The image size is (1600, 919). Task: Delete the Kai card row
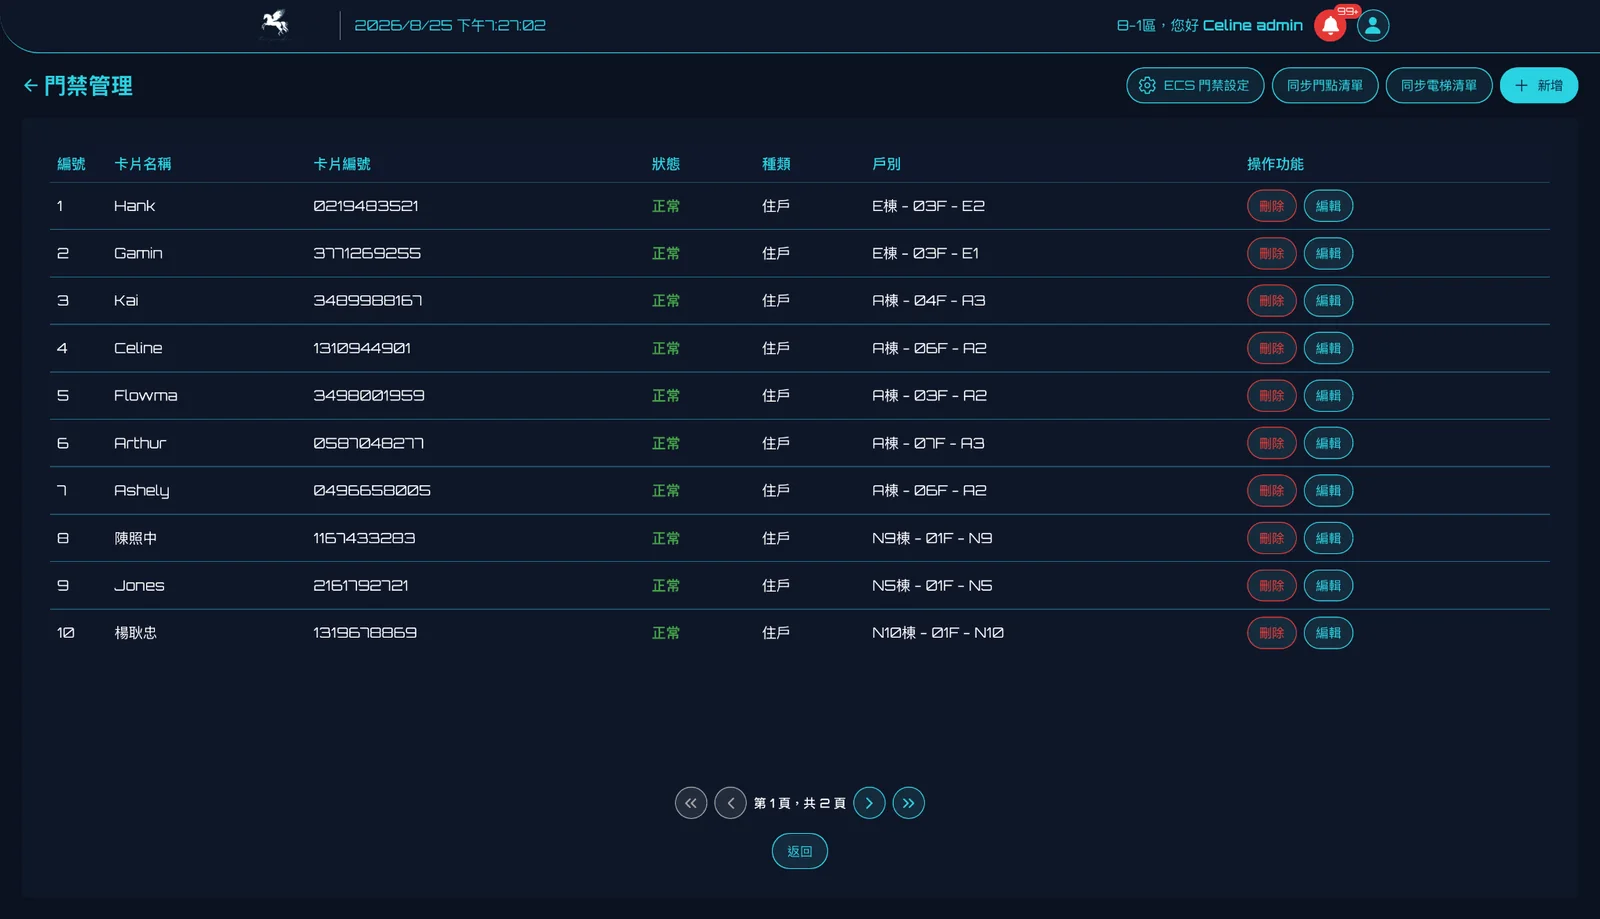coord(1272,301)
